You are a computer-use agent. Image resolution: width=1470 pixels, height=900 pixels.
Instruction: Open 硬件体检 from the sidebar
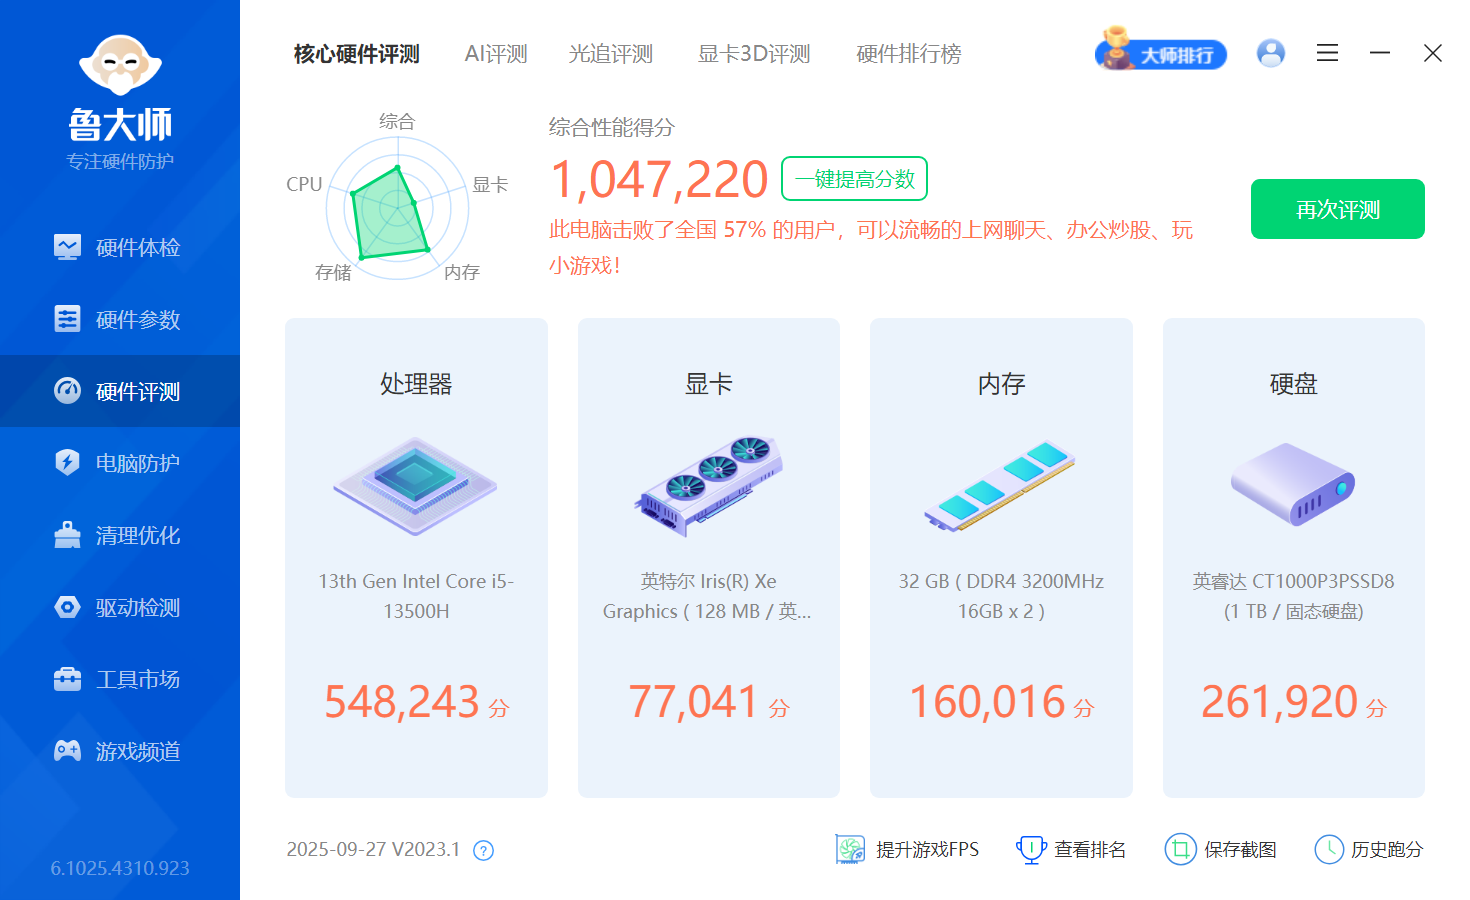pos(120,247)
